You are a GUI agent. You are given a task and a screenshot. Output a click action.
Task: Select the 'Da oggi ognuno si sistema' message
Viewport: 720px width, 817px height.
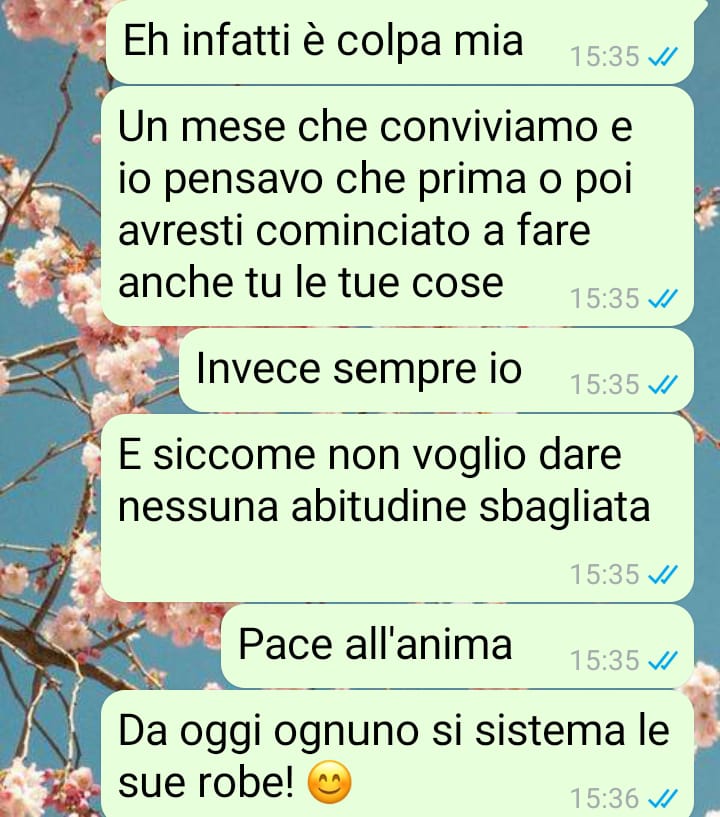pos(399,754)
